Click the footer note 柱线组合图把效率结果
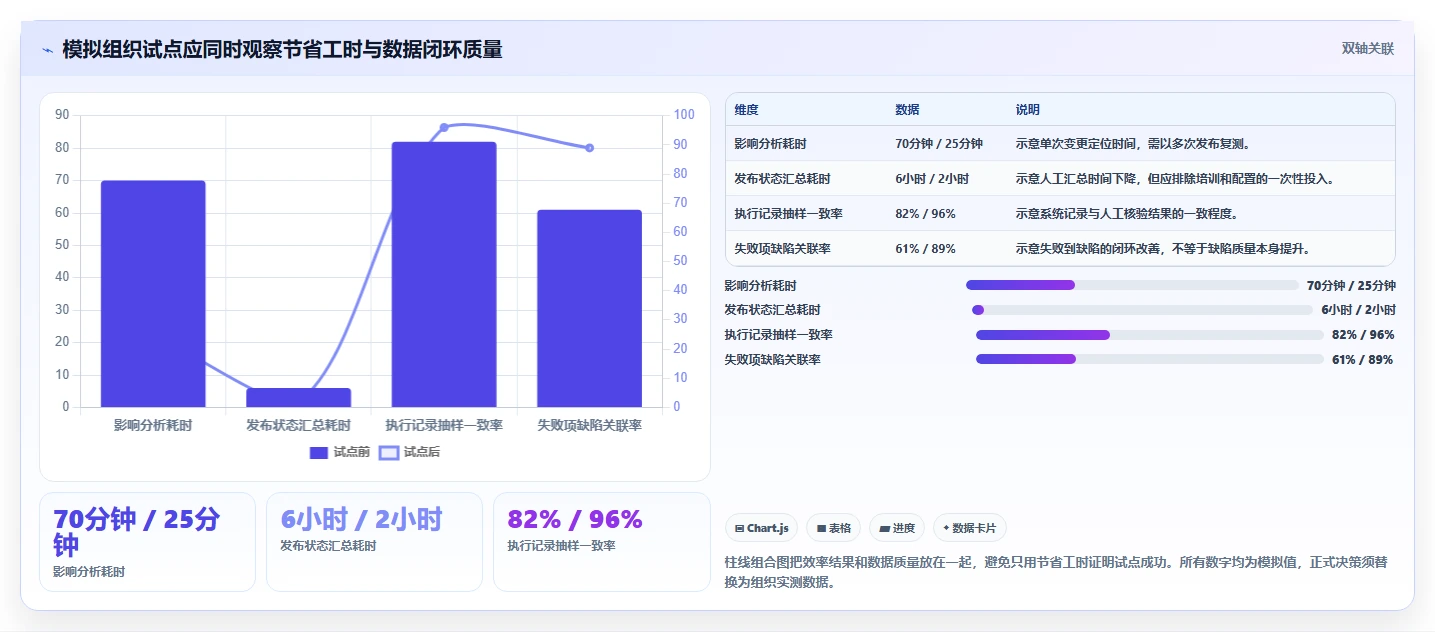Viewport: 1435px width, 632px height. [x=1056, y=572]
